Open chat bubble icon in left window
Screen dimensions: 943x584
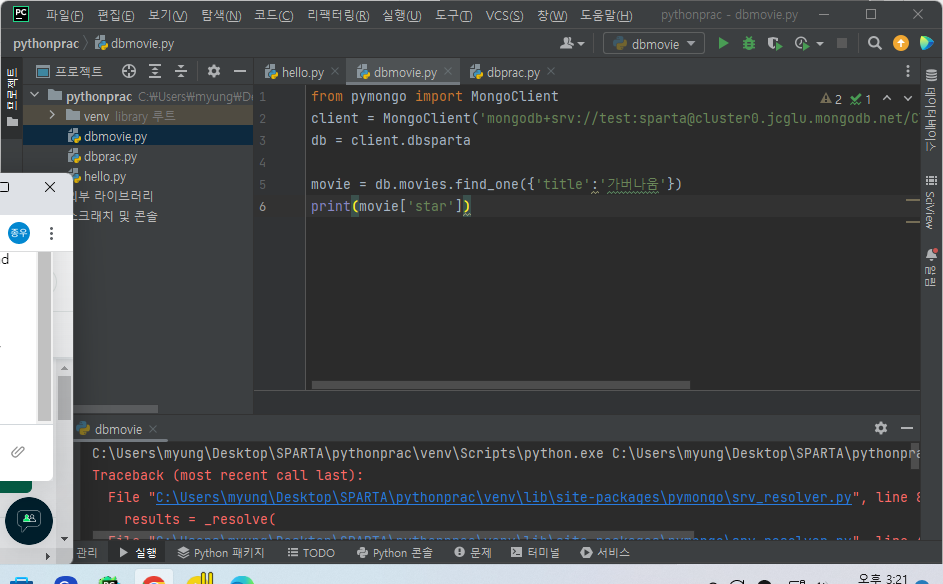point(29,521)
